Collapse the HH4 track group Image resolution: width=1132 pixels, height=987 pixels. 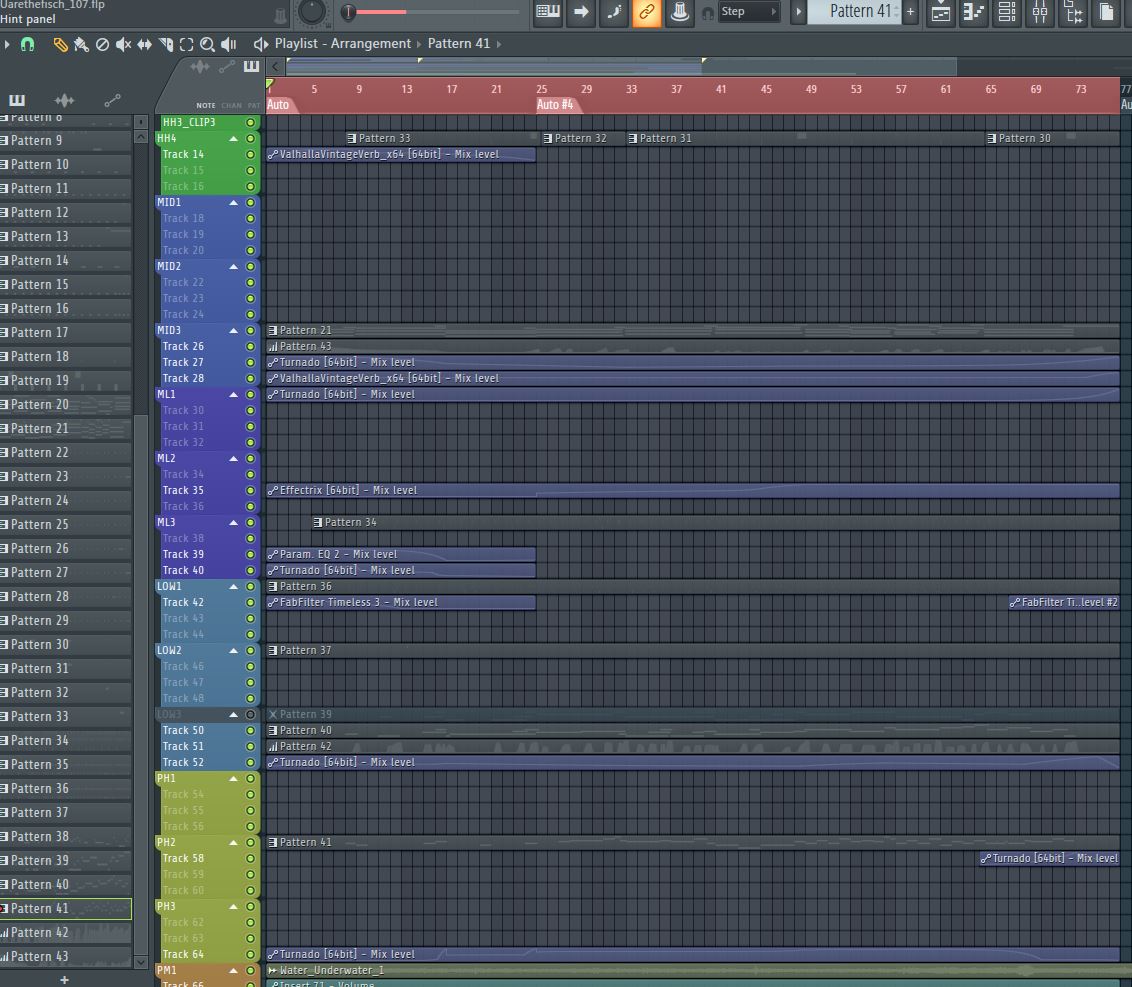coord(233,139)
